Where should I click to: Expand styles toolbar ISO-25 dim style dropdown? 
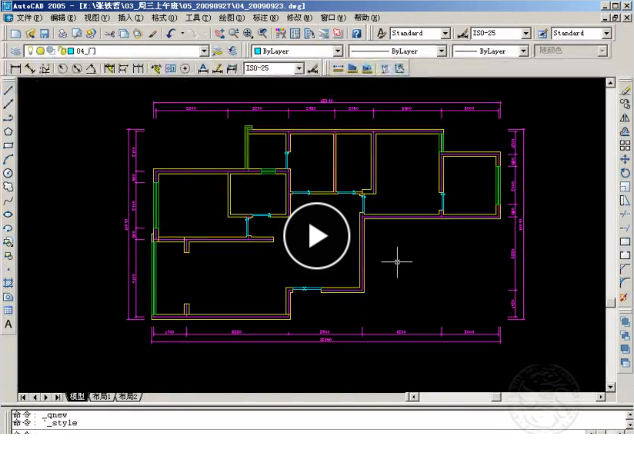pos(526,33)
